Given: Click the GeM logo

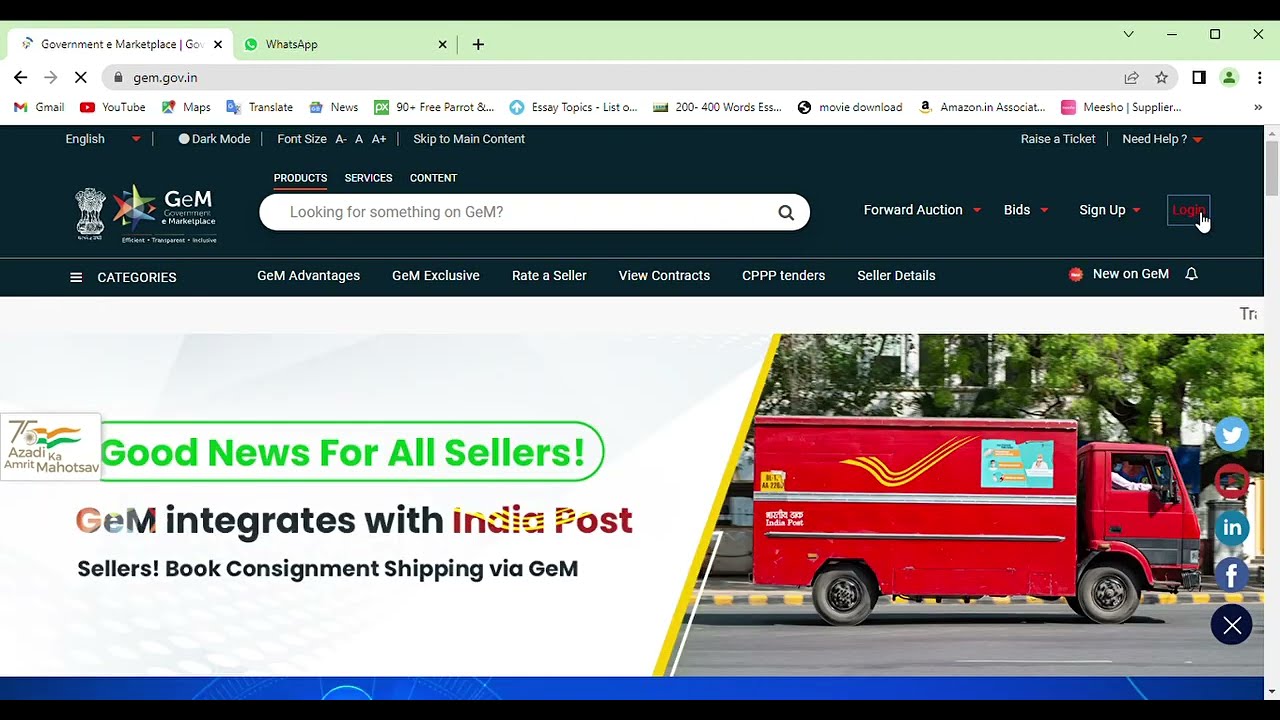Looking at the screenshot, I should coord(146,213).
